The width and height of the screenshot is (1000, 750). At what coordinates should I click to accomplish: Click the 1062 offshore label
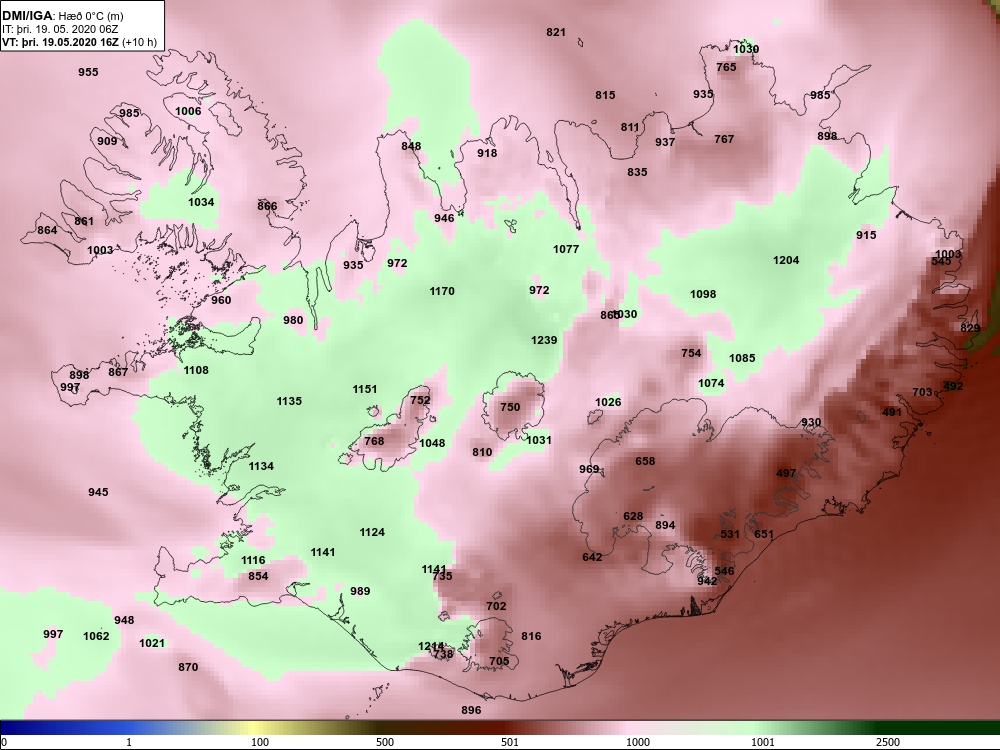(96, 636)
